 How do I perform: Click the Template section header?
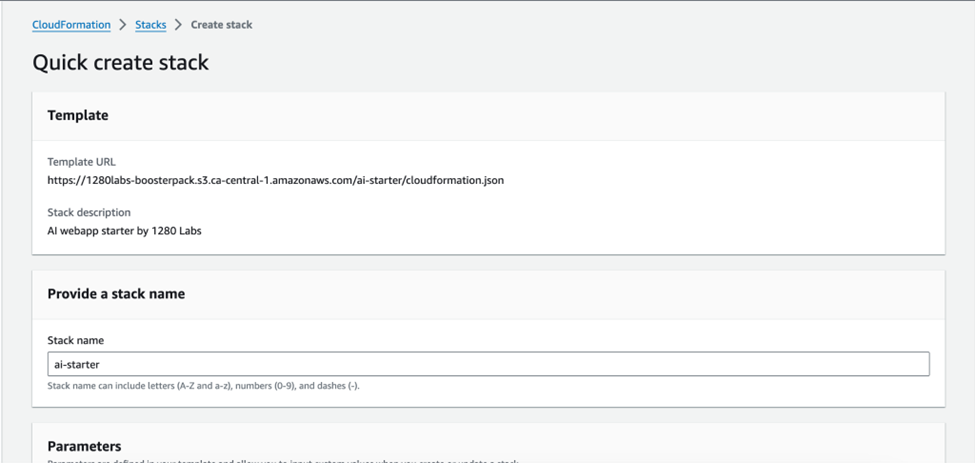(x=78, y=116)
